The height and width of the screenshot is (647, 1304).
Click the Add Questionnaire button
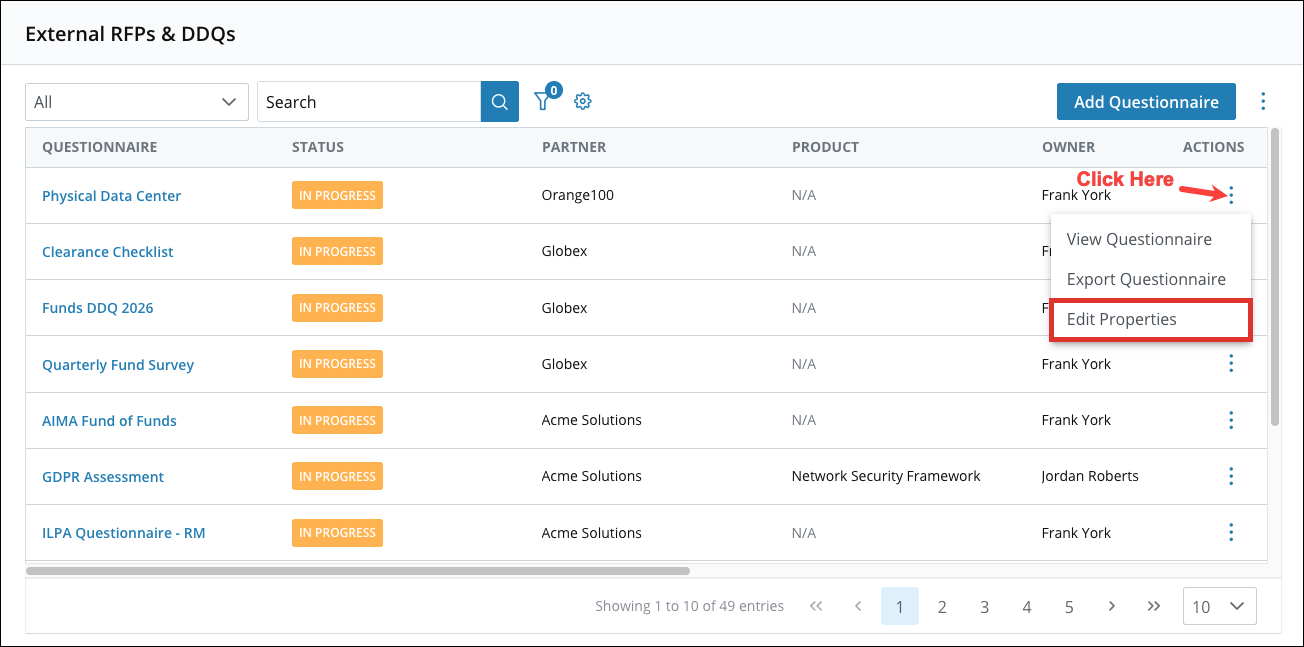coord(1146,102)
